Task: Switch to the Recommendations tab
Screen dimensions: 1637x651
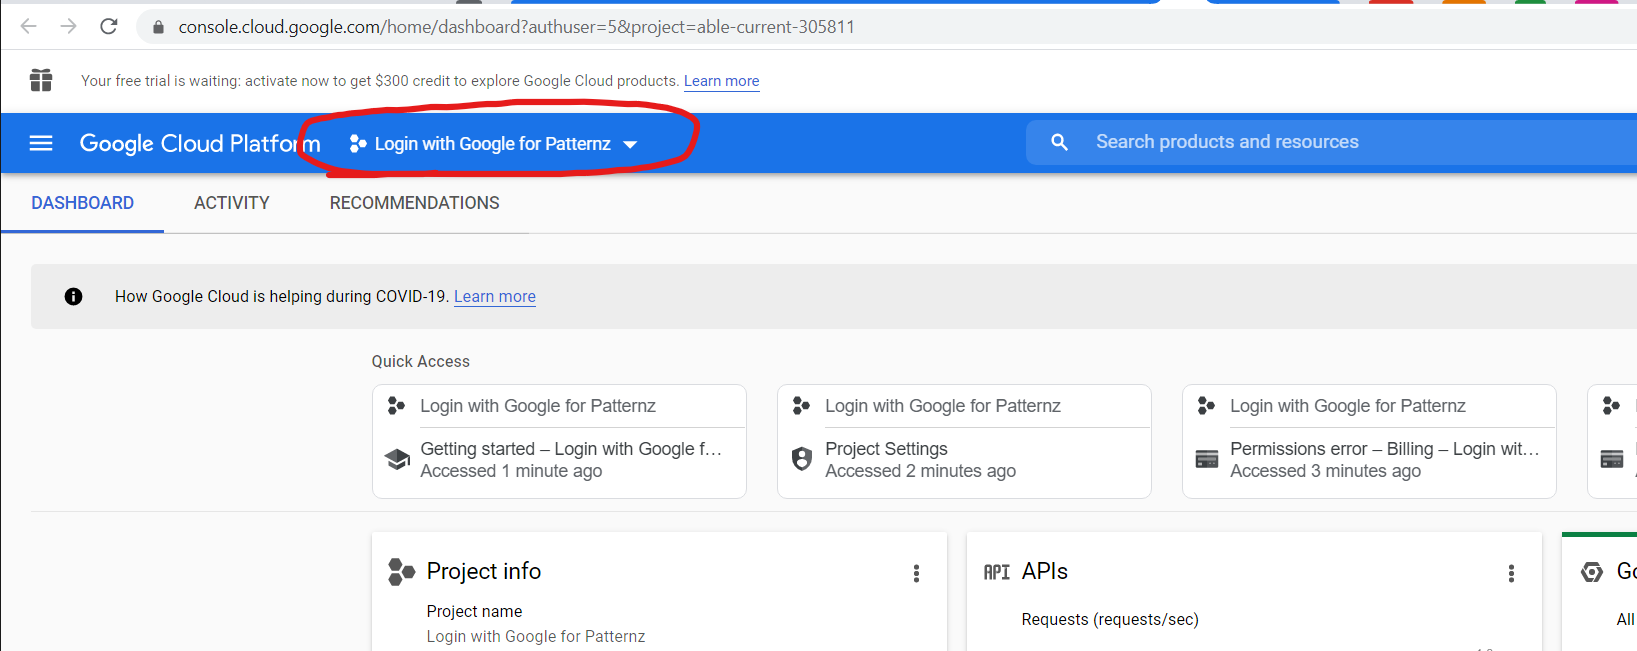Action: click(x=414, y=203)
